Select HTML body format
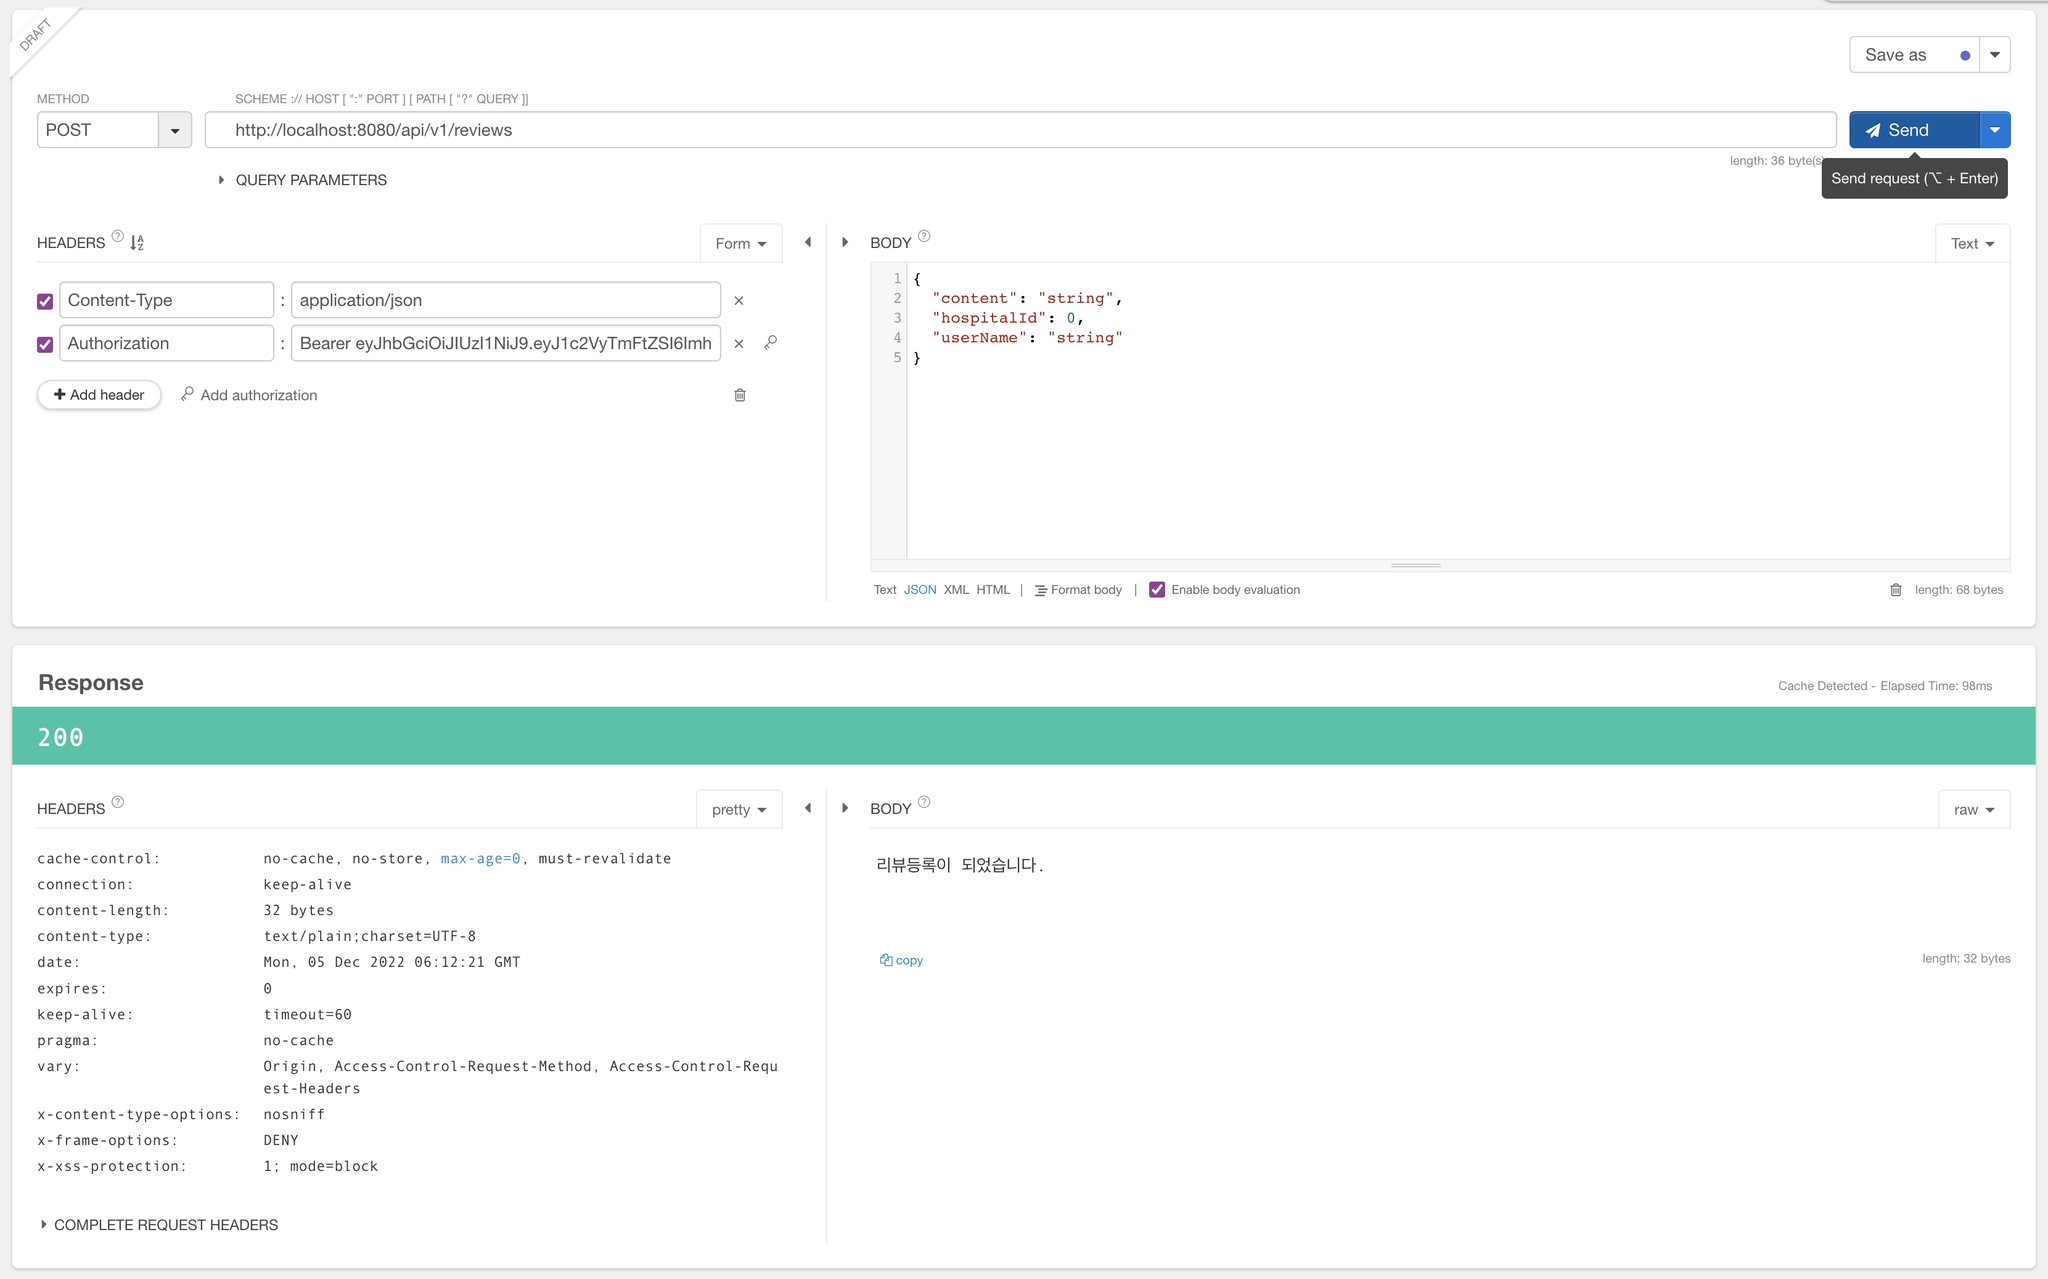The image size is (2048, 1279). click(993, 590)
